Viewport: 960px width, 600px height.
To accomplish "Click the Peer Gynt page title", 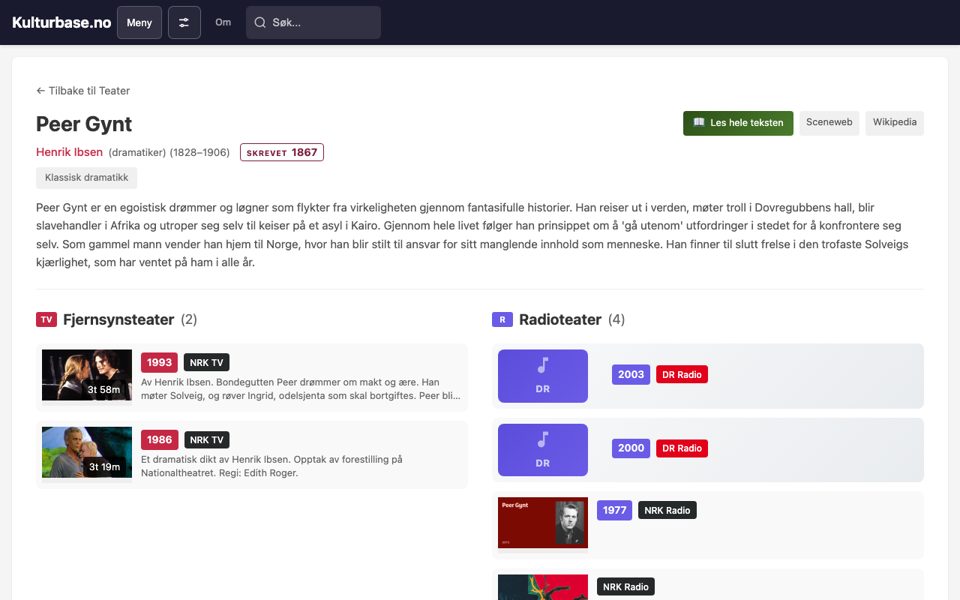I will tap(84, 124).
